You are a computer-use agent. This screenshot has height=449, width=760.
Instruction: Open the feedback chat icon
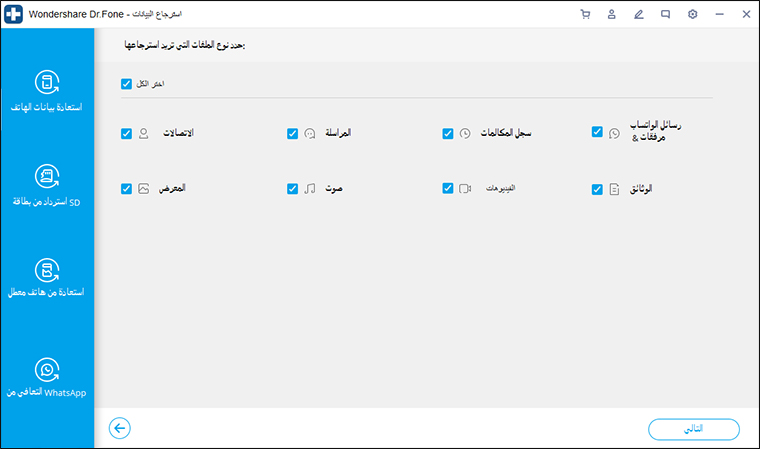pyautogui.click(x=665, y=14)
